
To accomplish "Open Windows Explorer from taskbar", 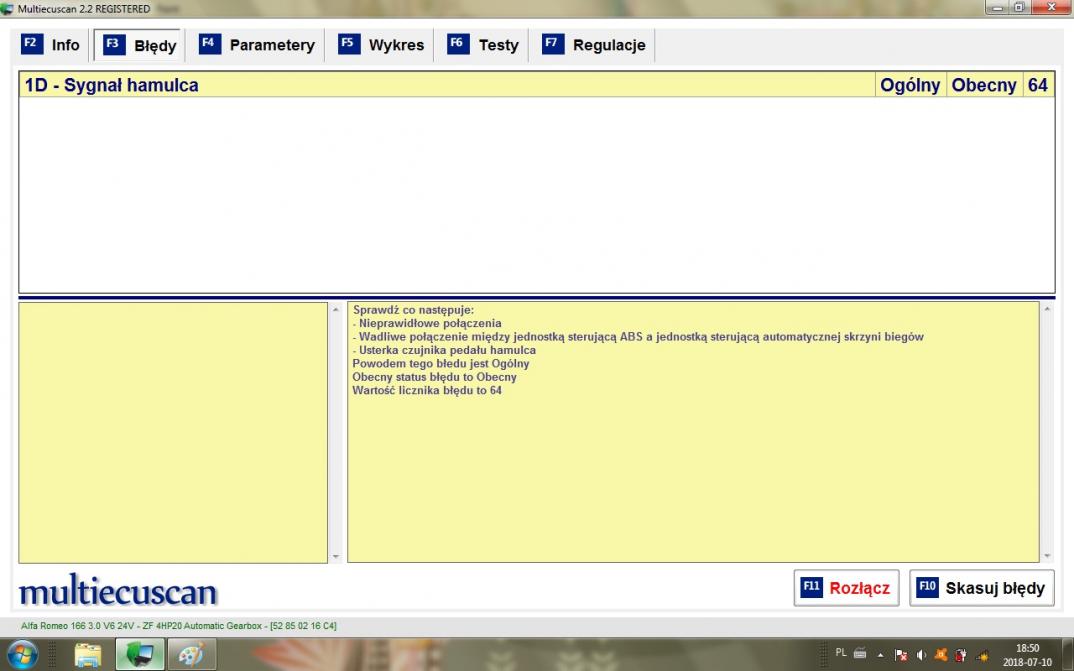I will 88,655.
